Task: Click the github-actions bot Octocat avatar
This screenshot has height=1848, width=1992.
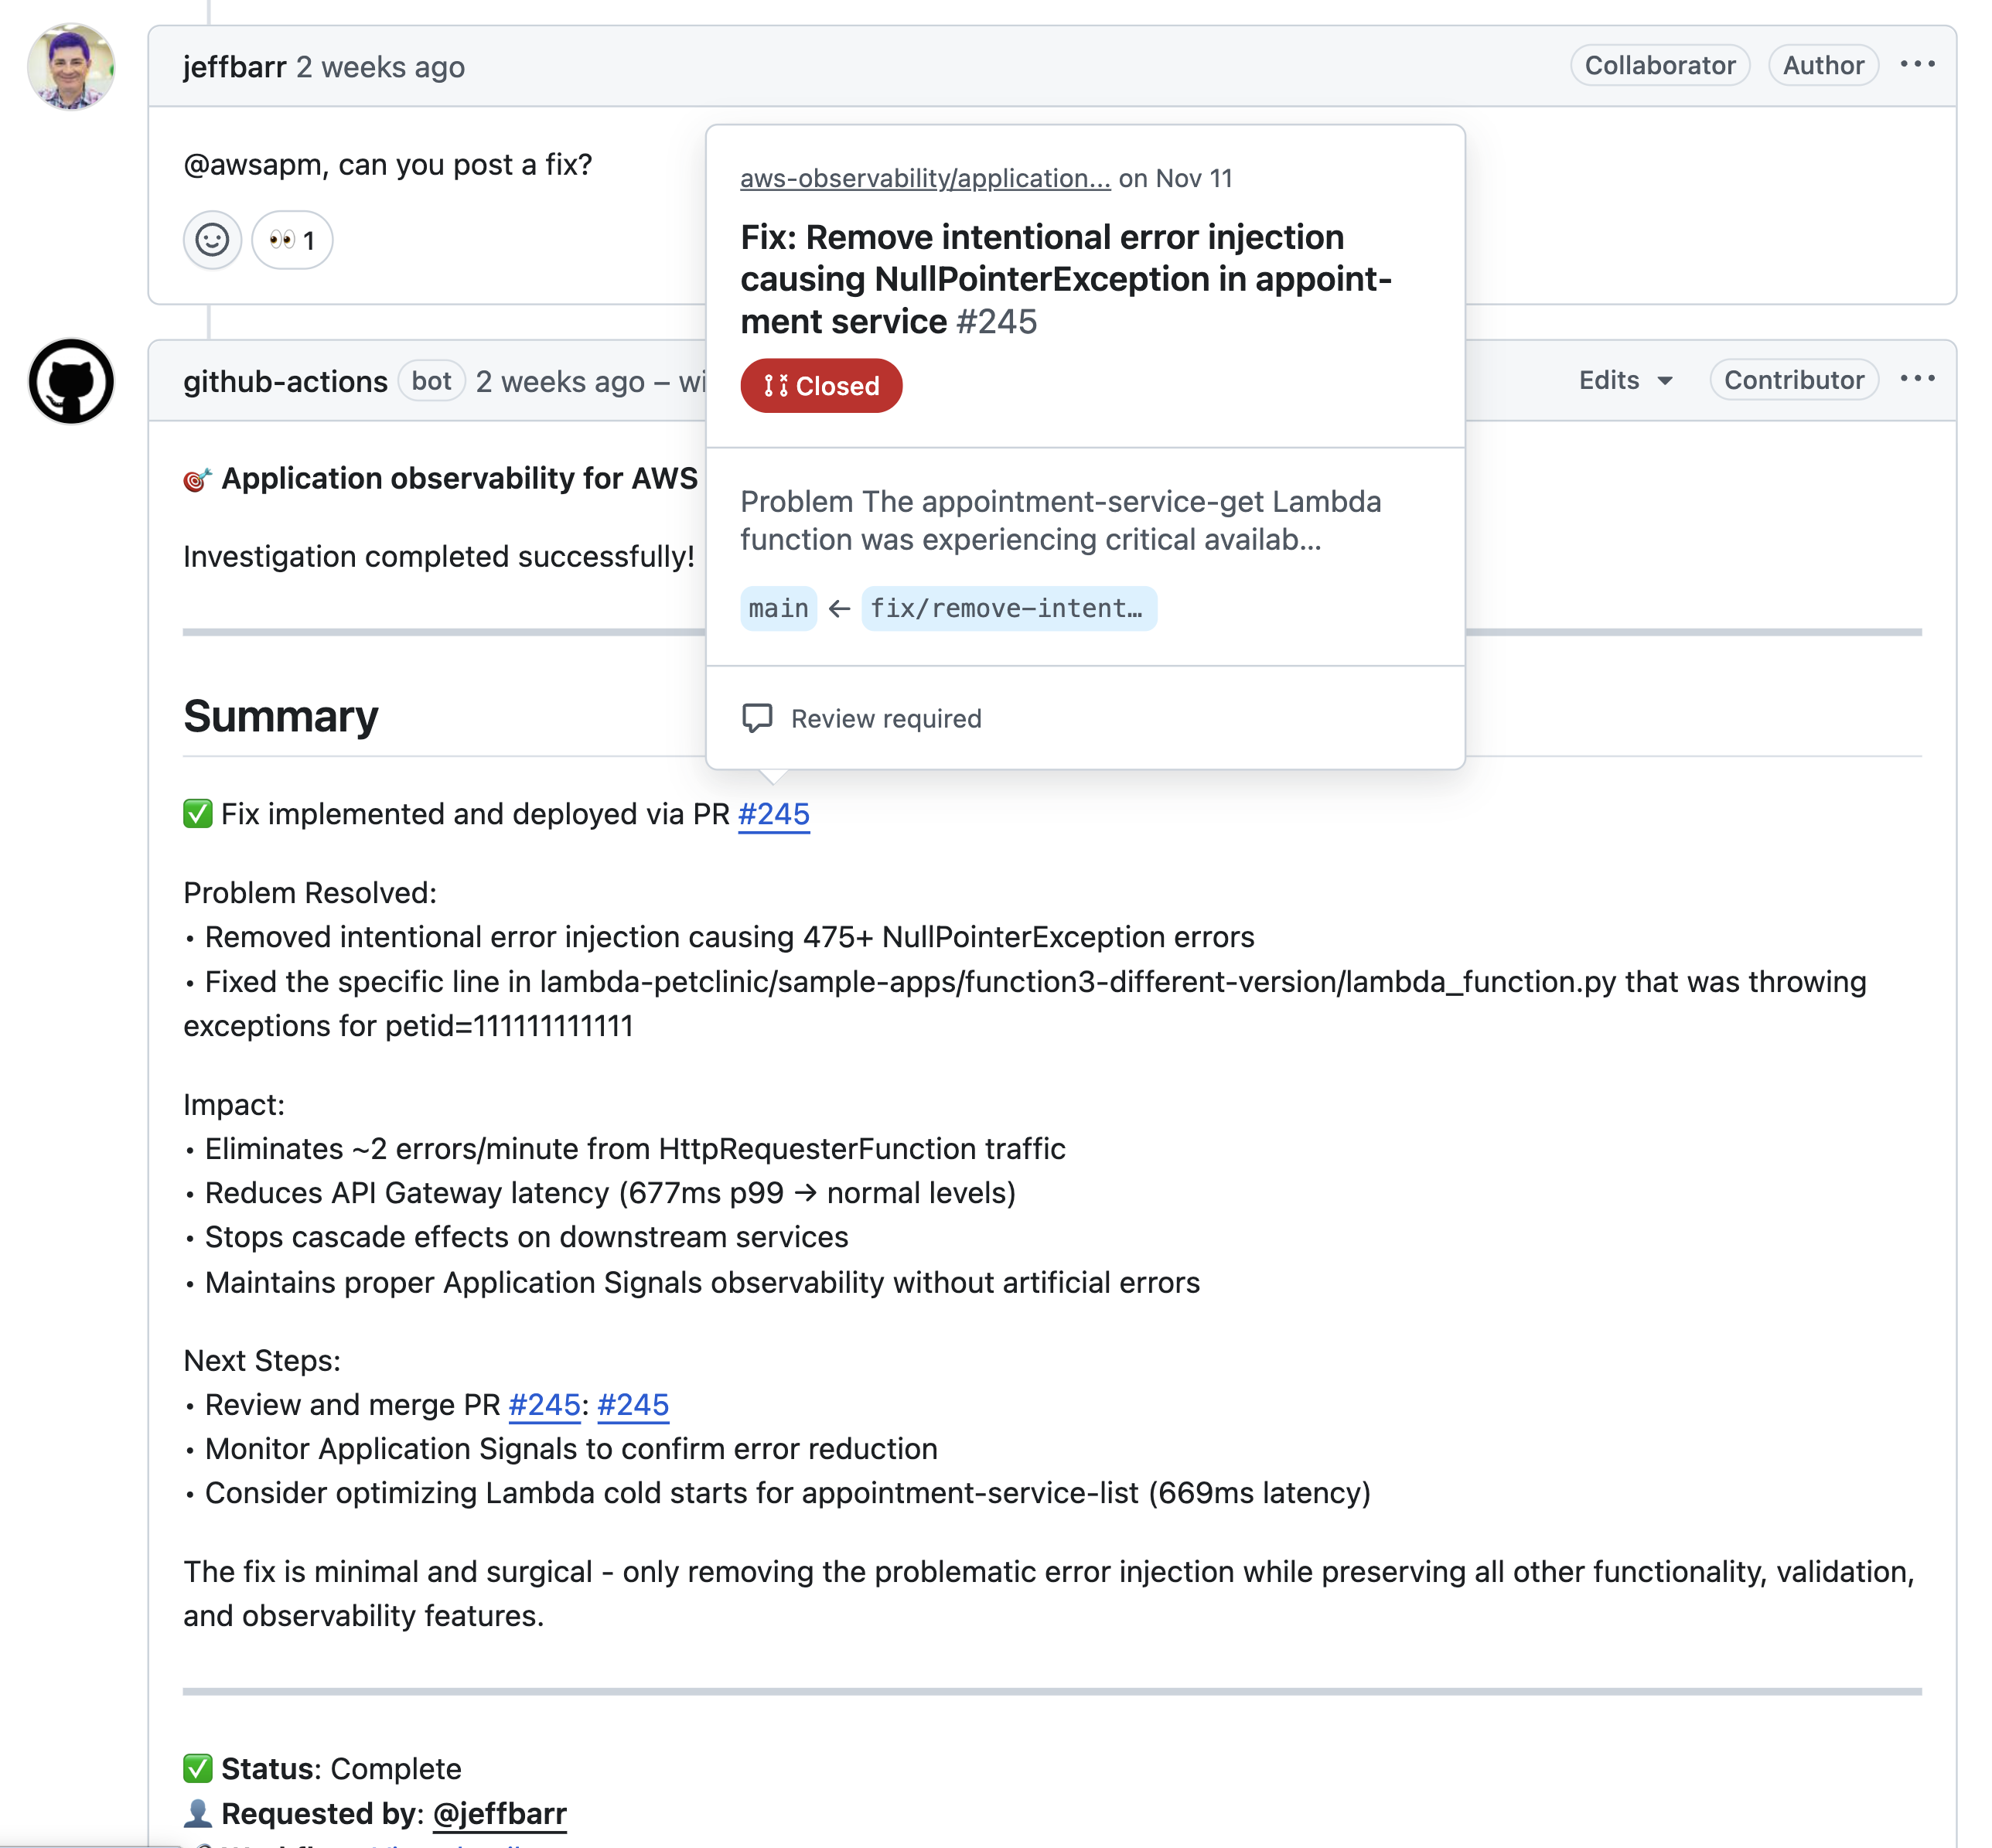Action: 71,381
